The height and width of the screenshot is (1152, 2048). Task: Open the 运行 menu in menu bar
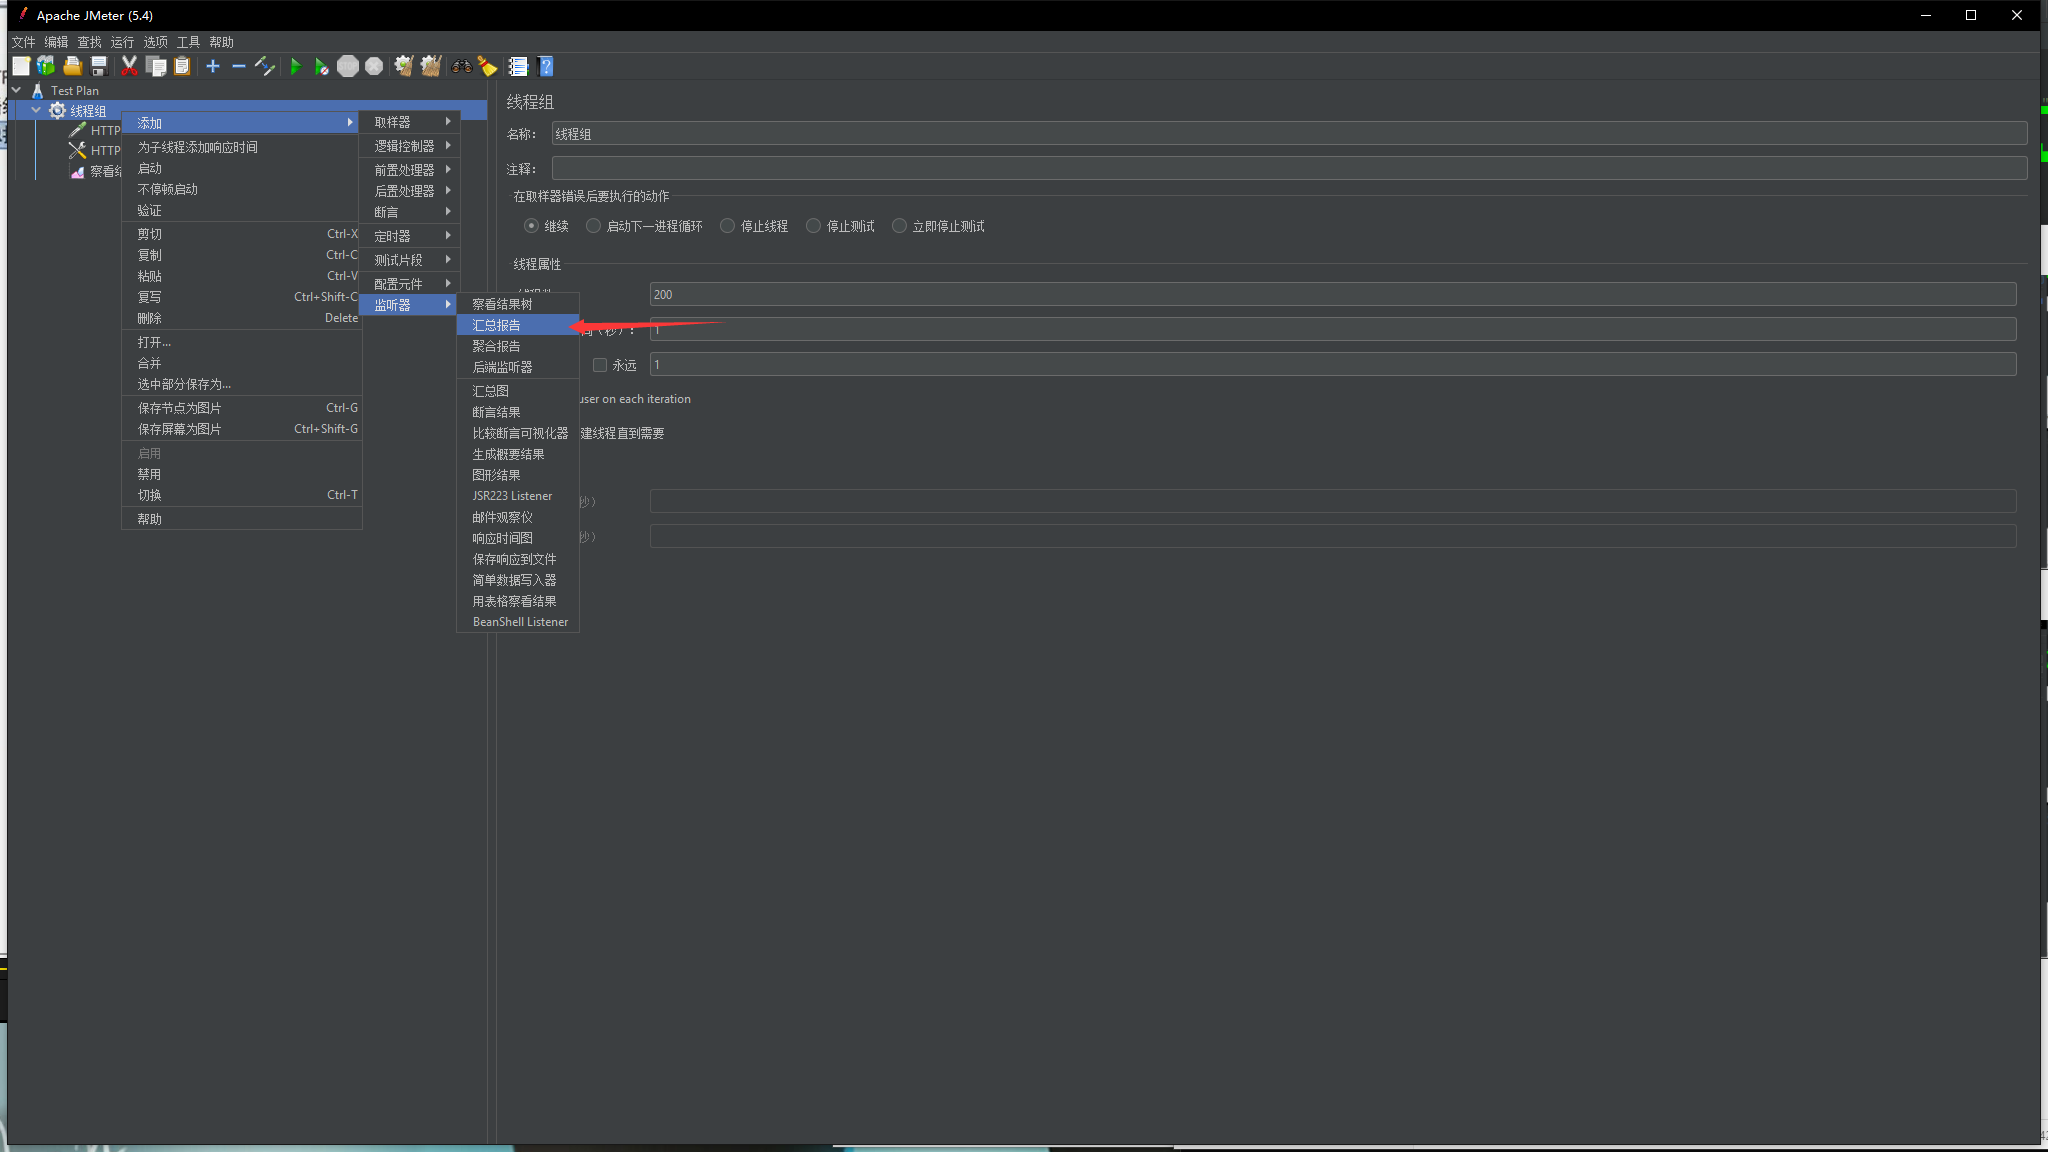point(122,42)
